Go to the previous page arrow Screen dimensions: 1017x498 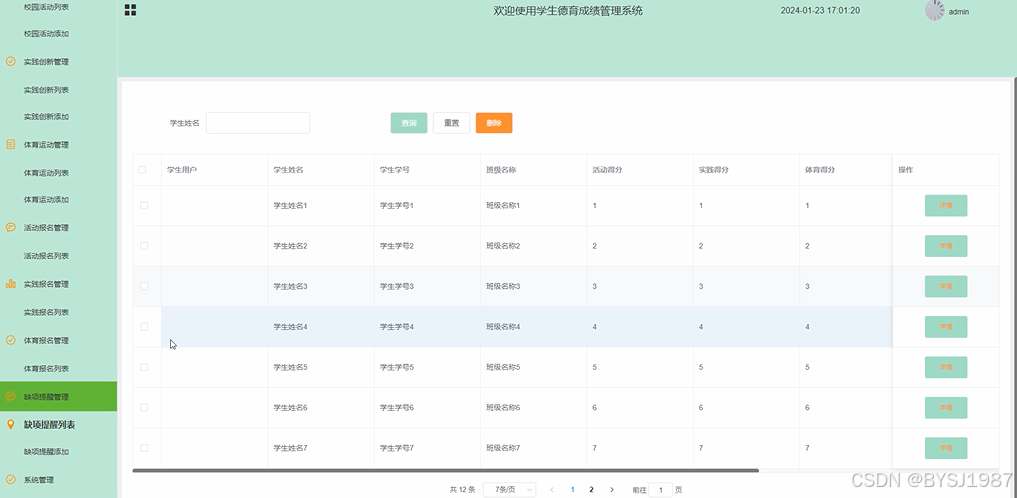click(552, 490)
